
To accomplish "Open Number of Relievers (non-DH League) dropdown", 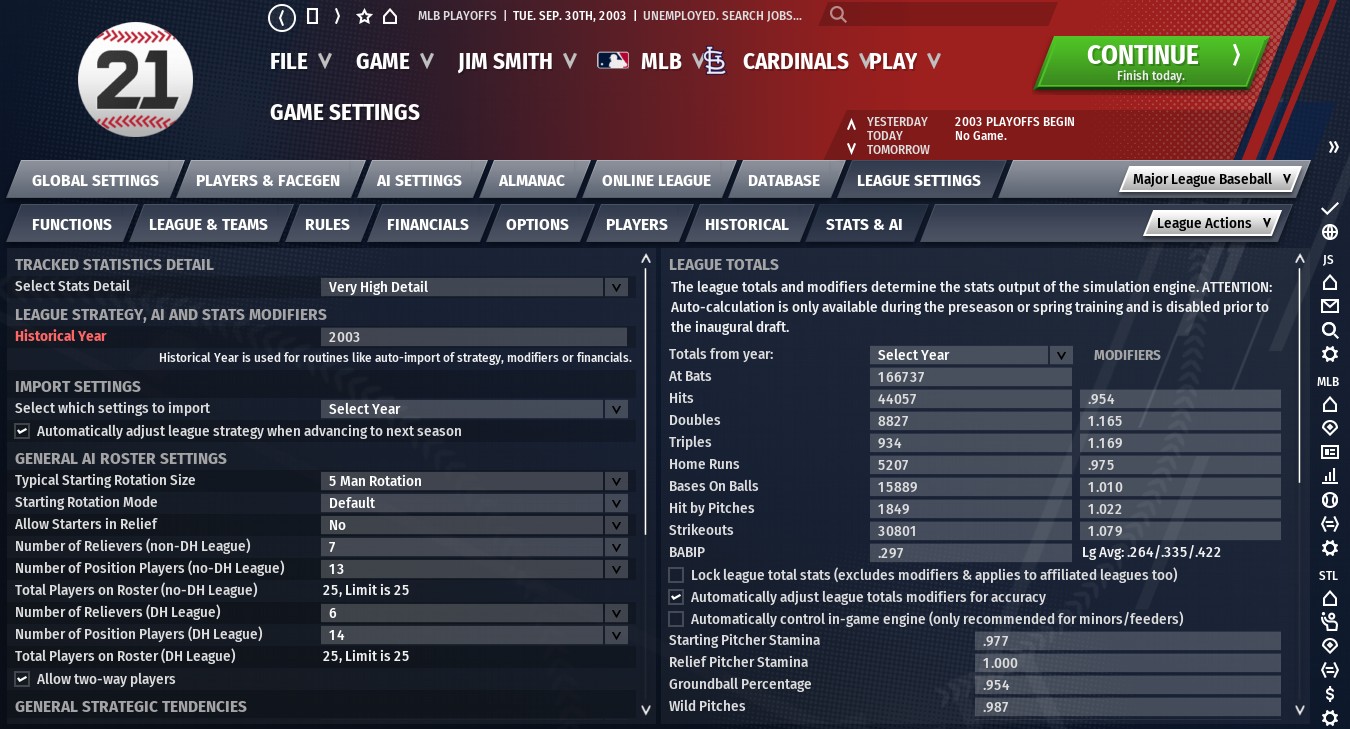I will (474, 547).
